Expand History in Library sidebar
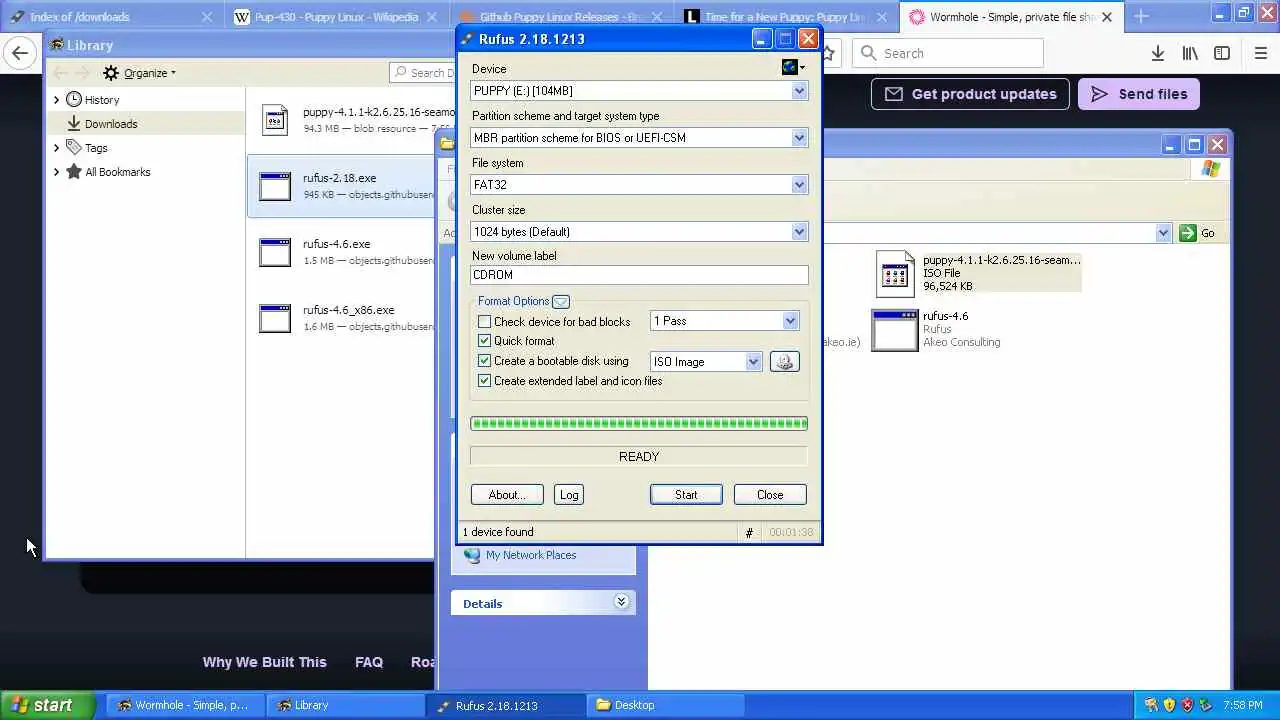This screenshot has width=1280, height=720. pos(56,100)
